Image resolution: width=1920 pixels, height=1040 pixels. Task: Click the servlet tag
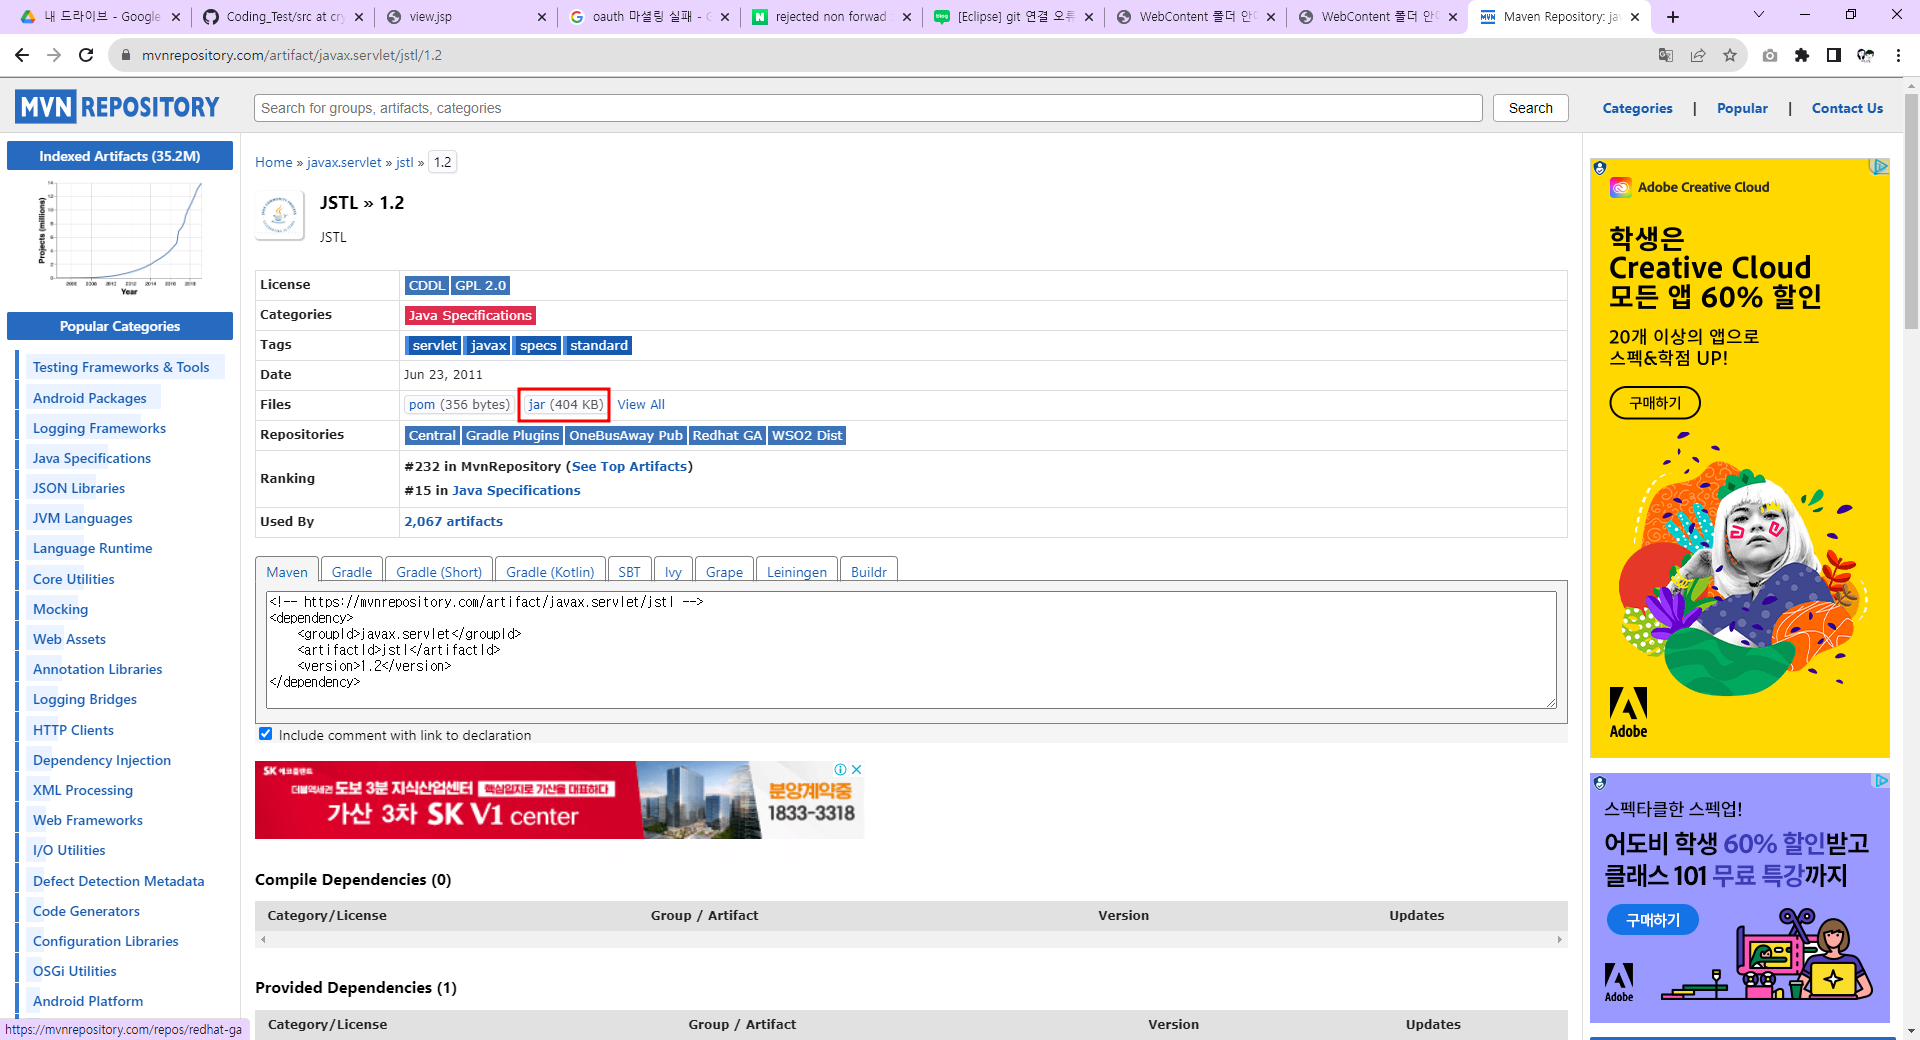click(x=434, y=345)
